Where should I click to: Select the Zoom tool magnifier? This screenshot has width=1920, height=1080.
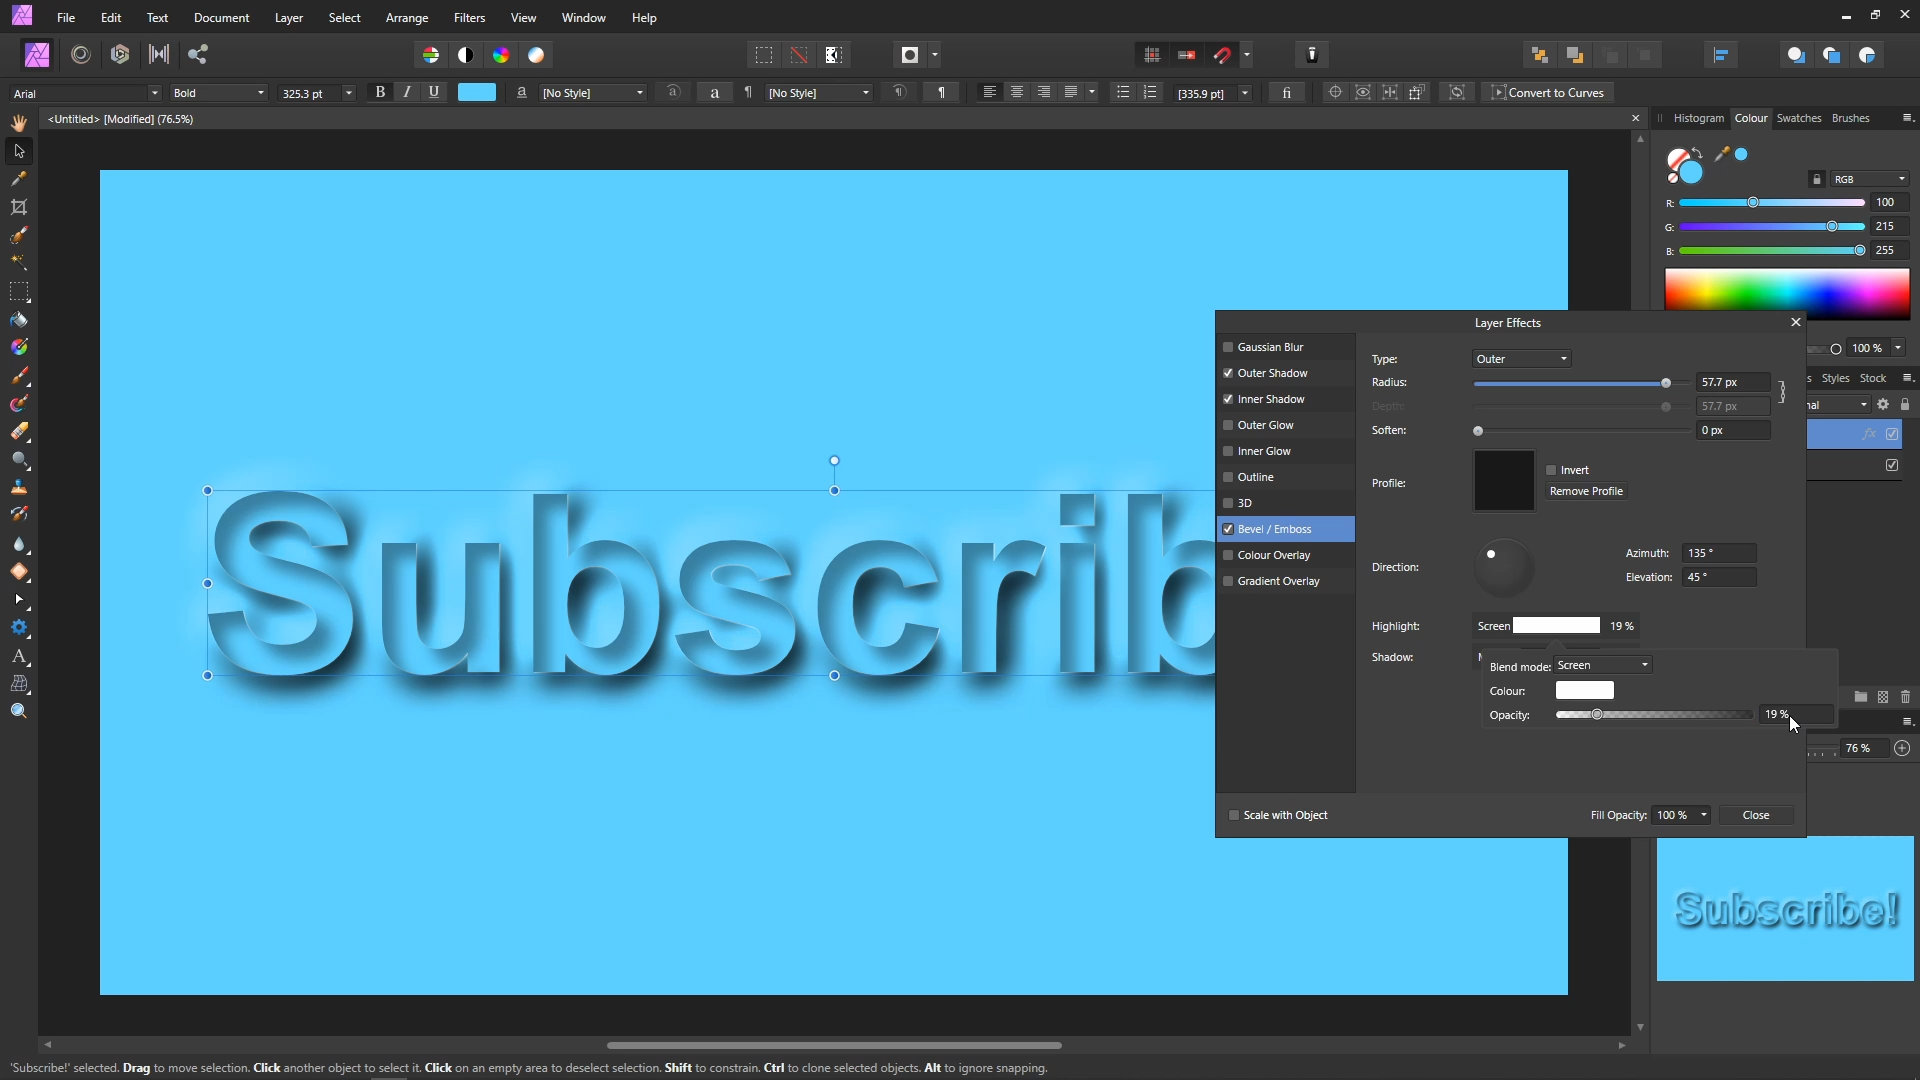point(19,711)
